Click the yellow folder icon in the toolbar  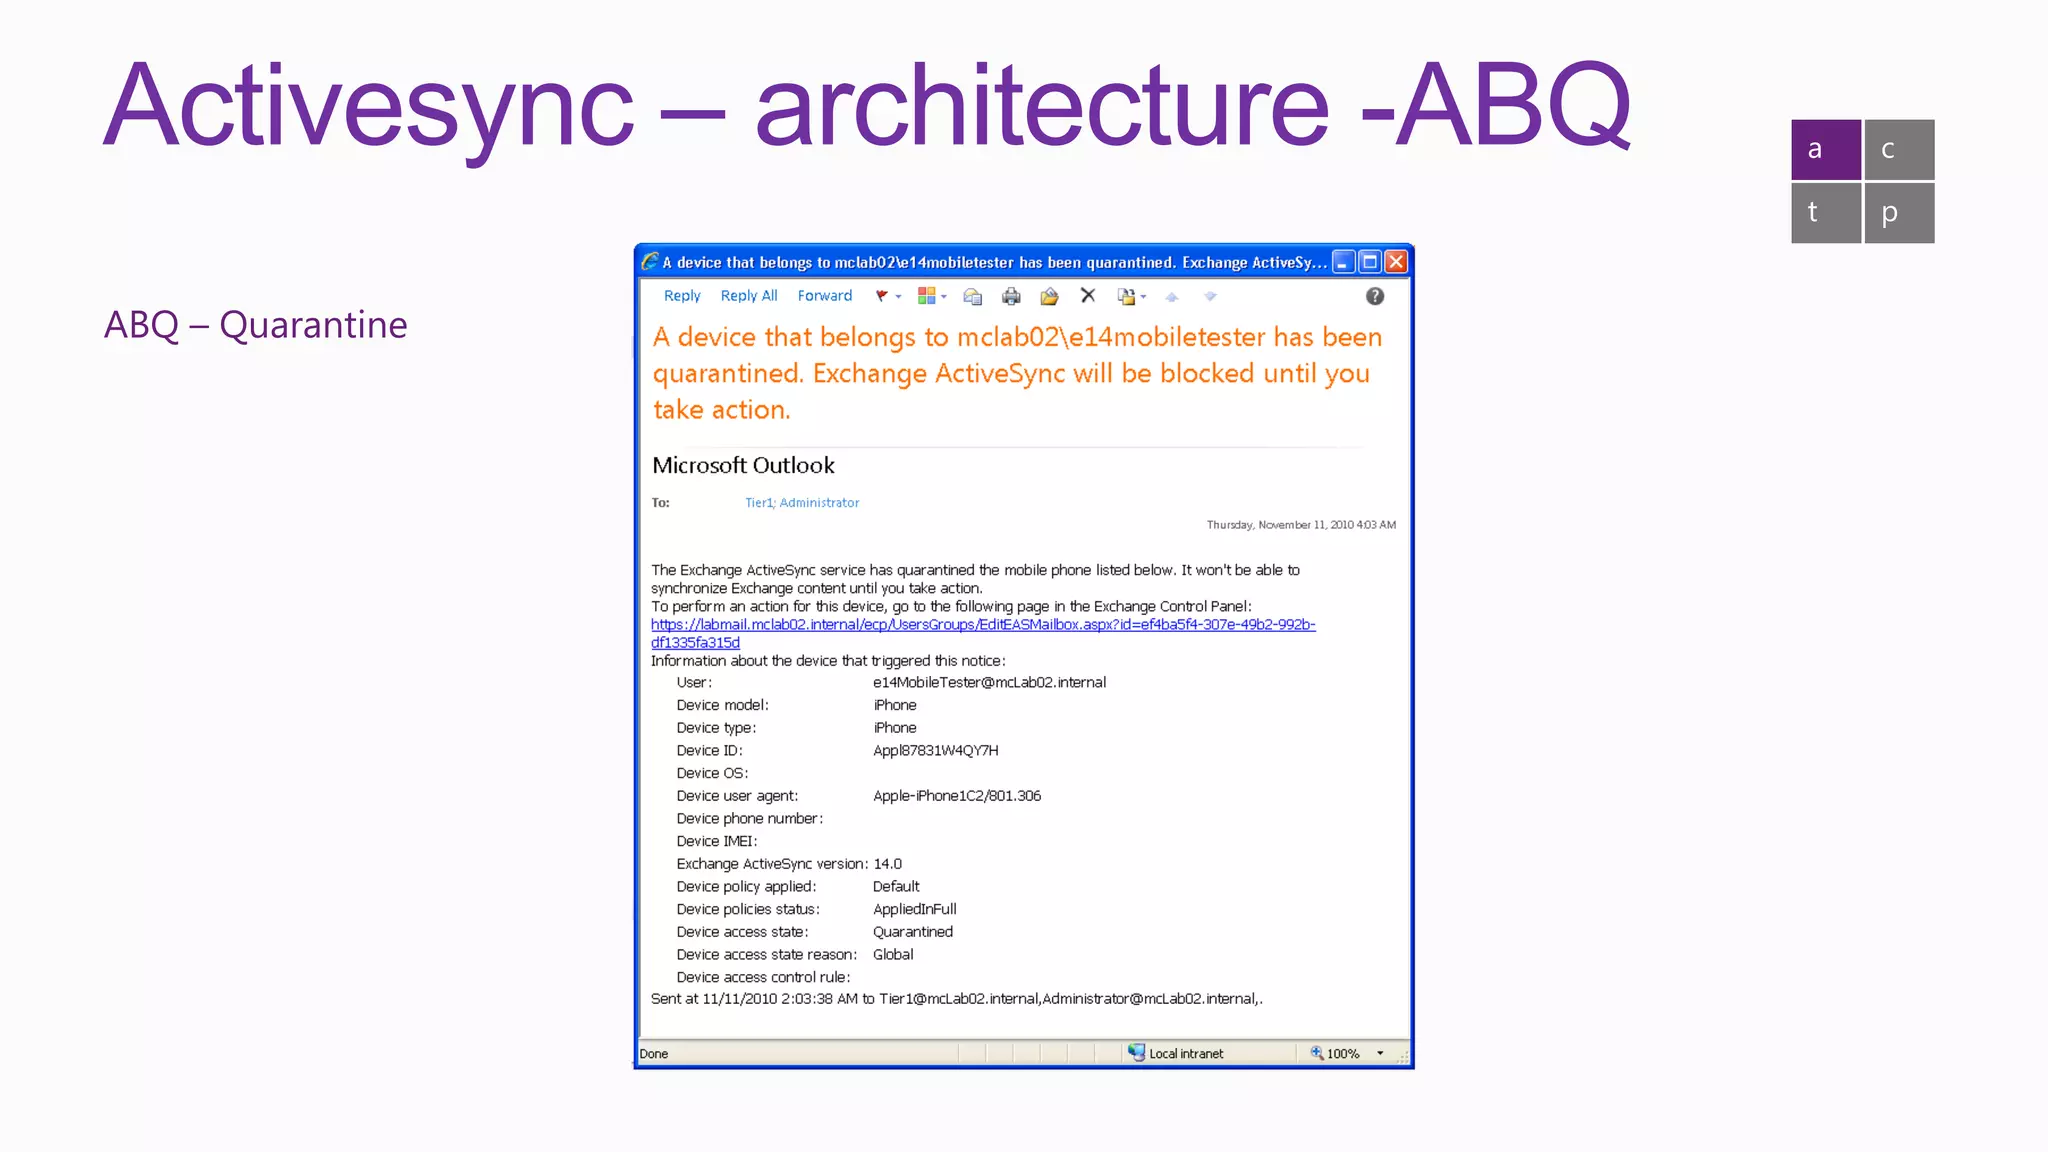(1049, 296)
